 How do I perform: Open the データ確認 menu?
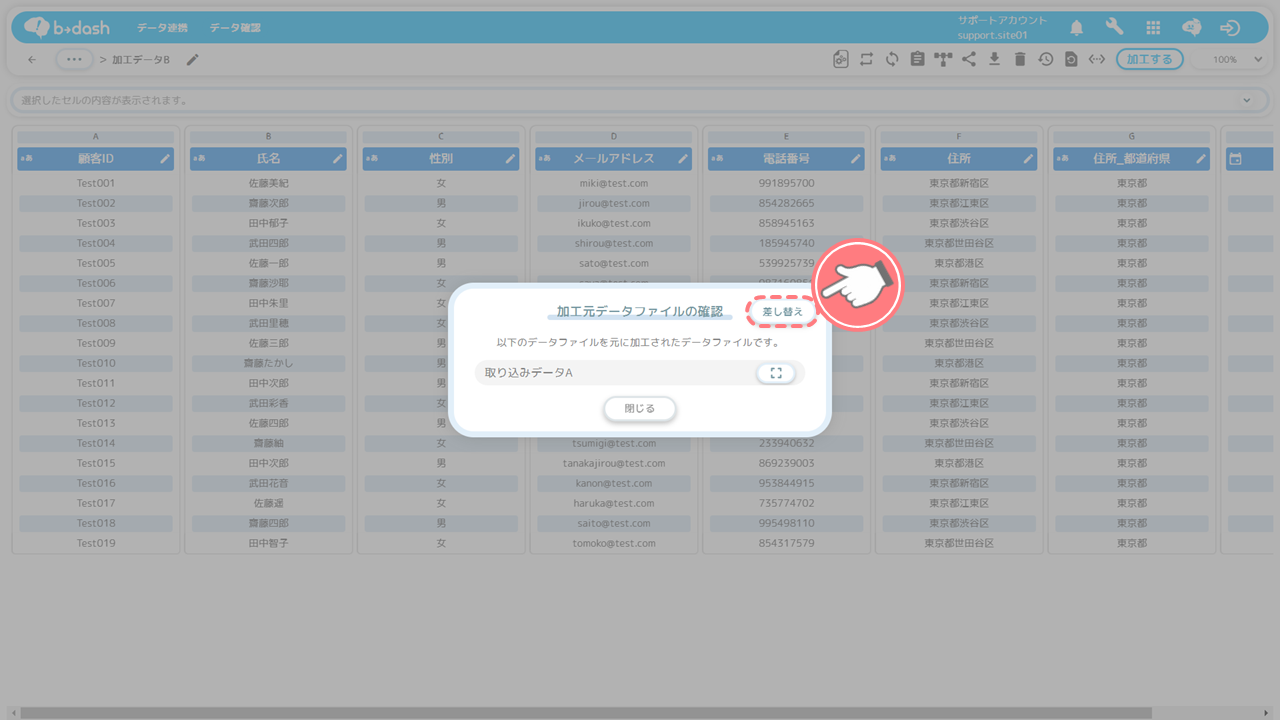(x=235, y=28)
